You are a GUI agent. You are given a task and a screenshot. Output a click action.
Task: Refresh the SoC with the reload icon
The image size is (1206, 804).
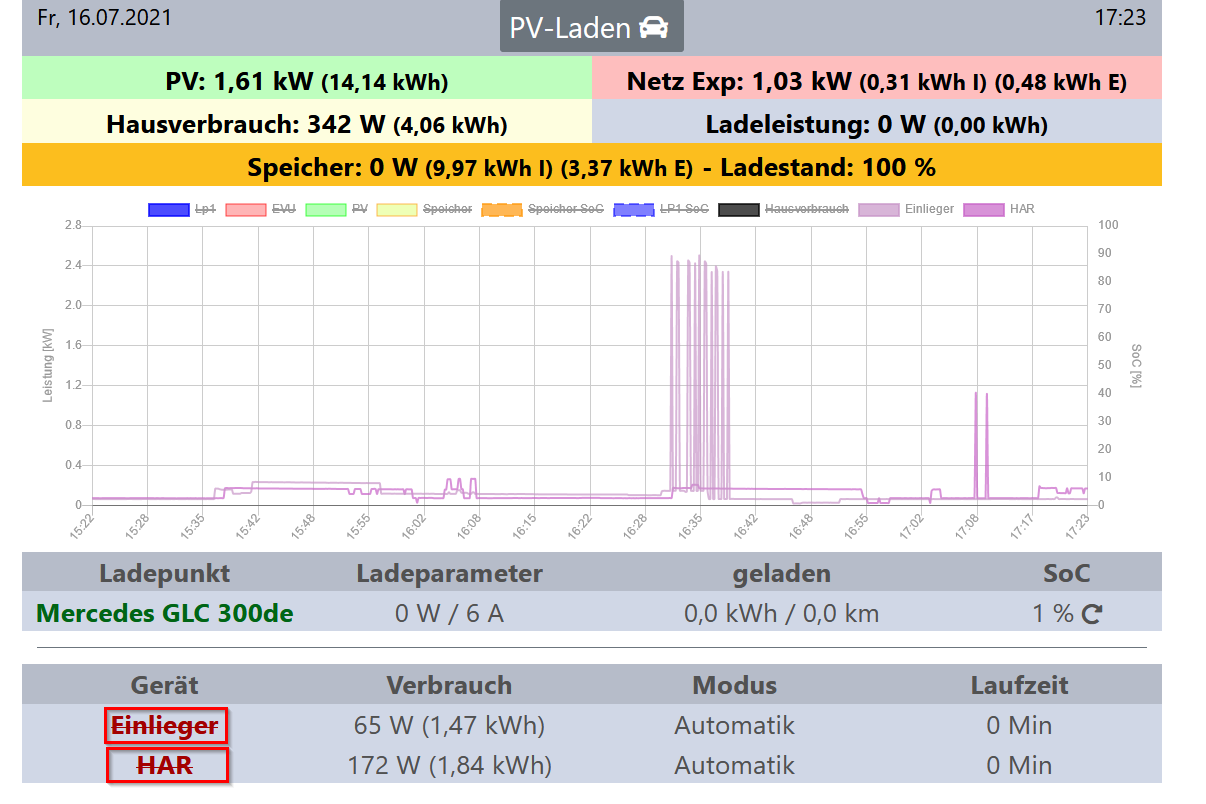[1092, 614]
